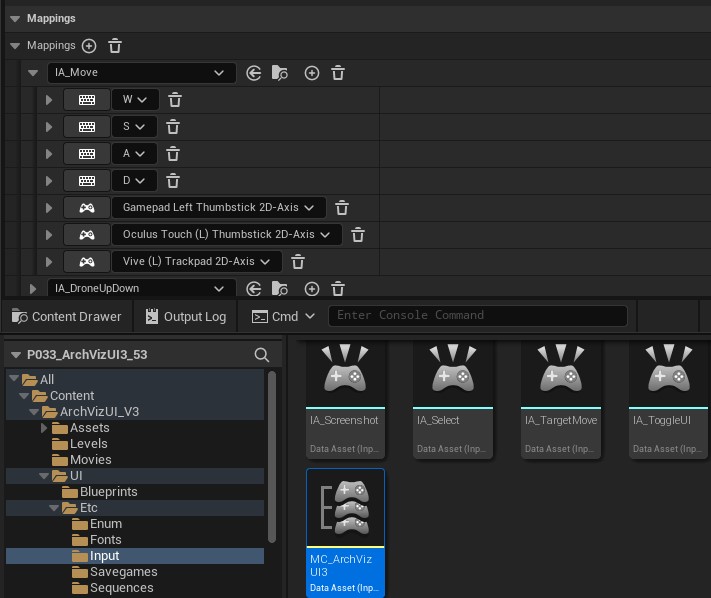This screenshot has height=598, width=711.
Task: Open the Output Log
Action: (x=186, y=316)
